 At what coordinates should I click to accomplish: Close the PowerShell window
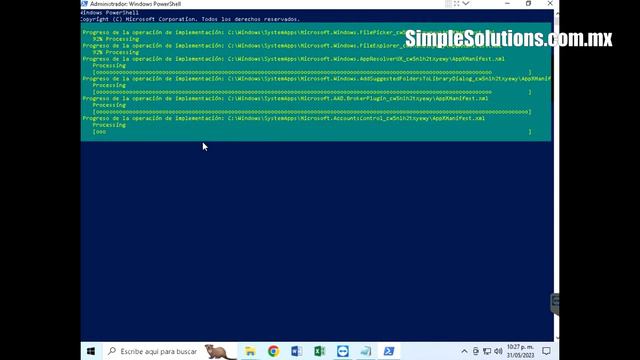(550, 4)
